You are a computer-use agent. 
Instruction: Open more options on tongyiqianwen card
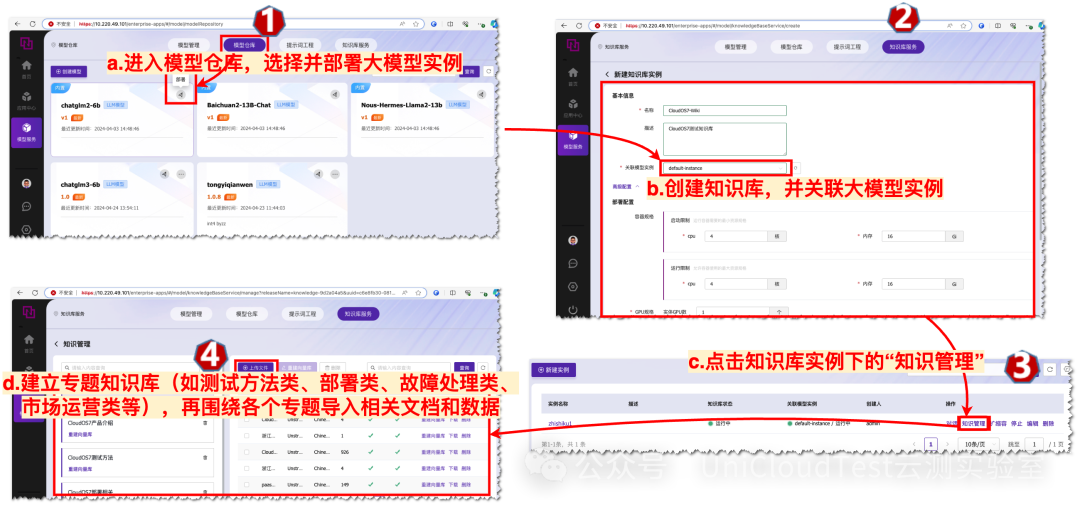pyautogui.click(x=335, y=174)
